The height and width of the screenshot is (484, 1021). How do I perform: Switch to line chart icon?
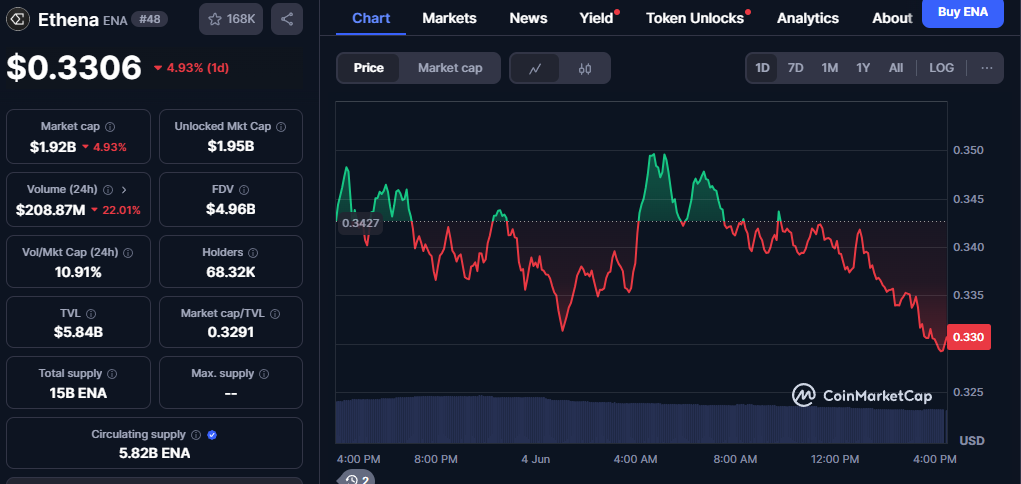535,68
